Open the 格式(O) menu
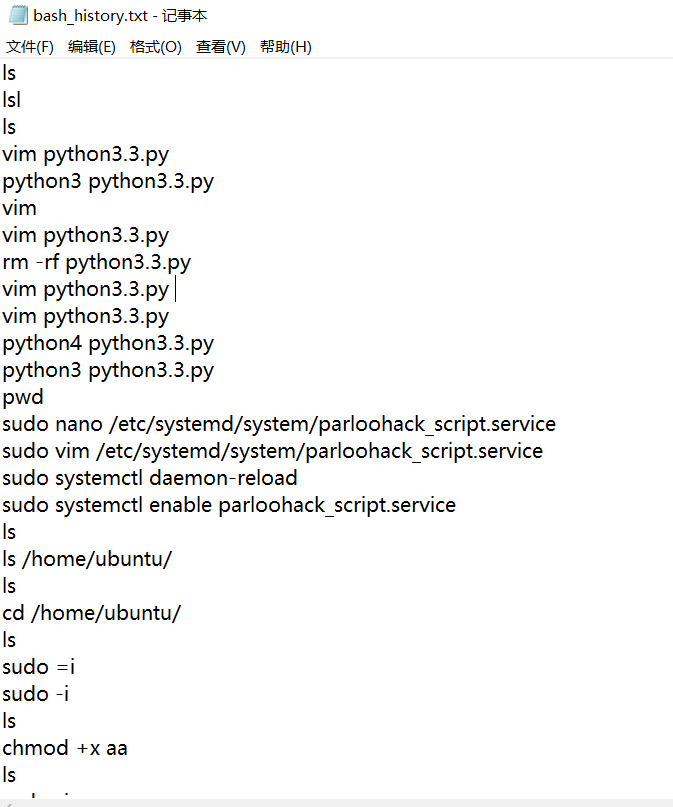This screenshot has width=673, height=807. [x=155, y=47]
